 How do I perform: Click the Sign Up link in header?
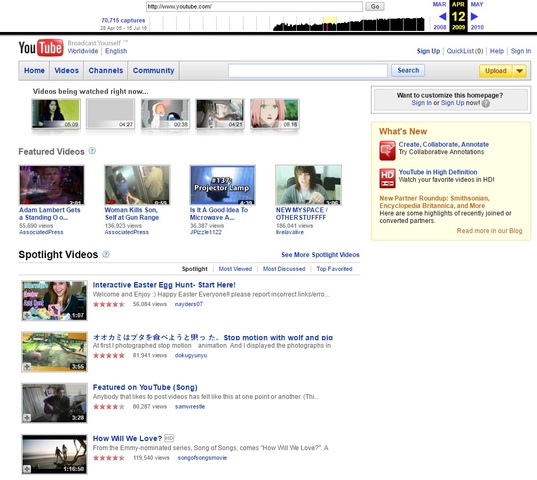(428, 51)
